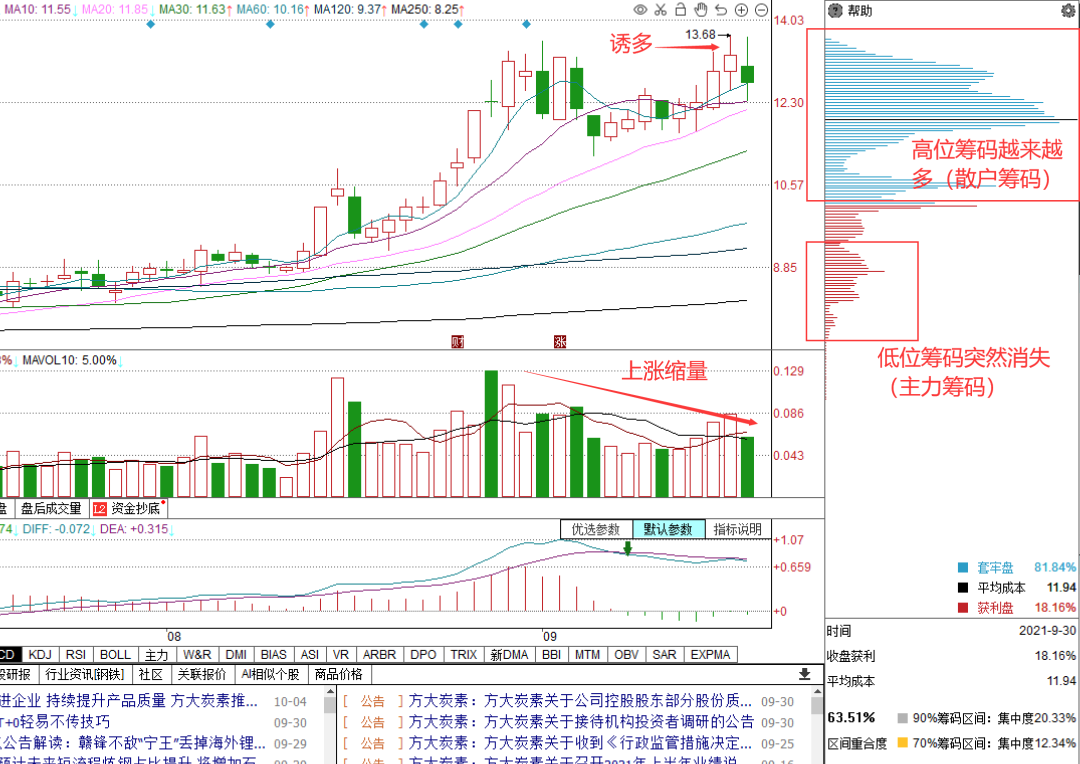Open settings gear in the 帮助 panel
Viewport: 1080px width, 764px height.
click(x=1067, y=11)
